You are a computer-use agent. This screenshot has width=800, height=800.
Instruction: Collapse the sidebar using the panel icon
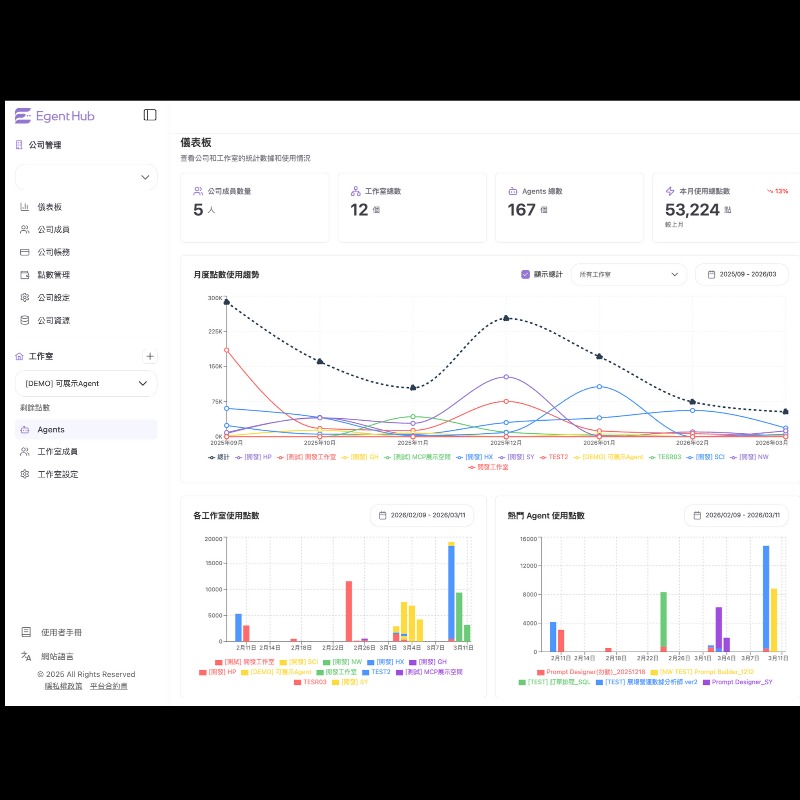point(150,114)
